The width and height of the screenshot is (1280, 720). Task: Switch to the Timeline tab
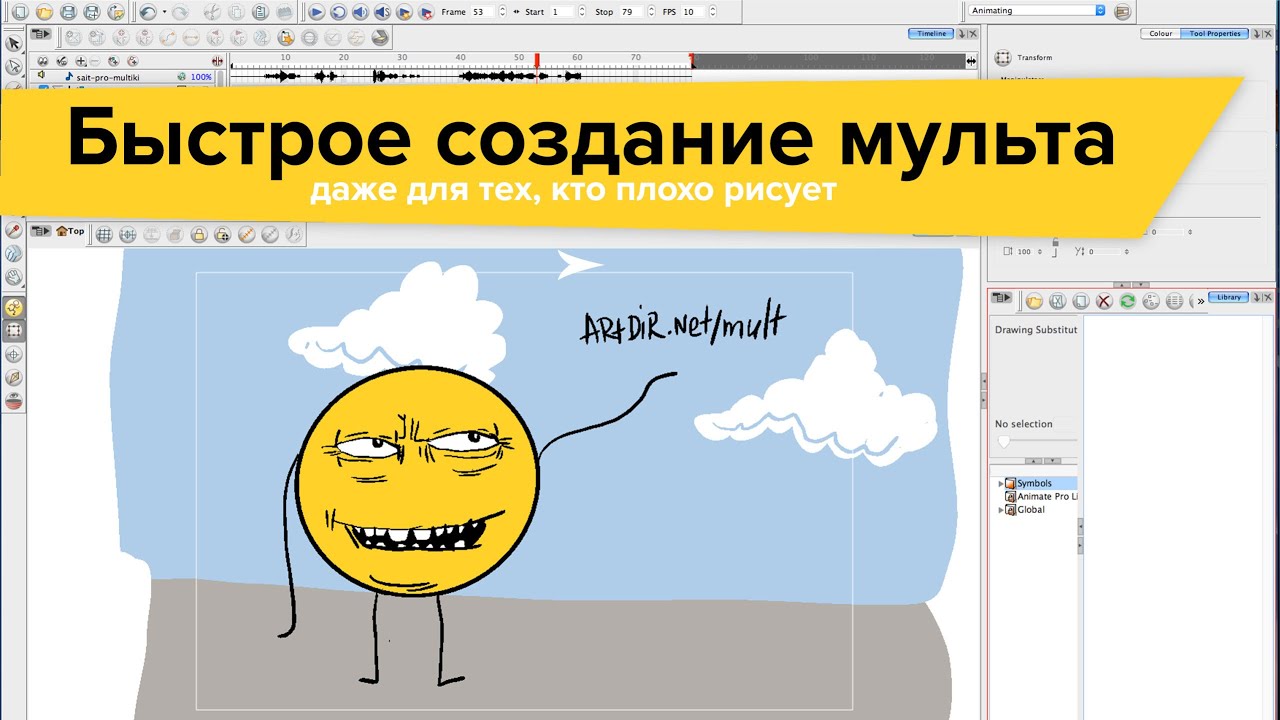click(931, 34)
